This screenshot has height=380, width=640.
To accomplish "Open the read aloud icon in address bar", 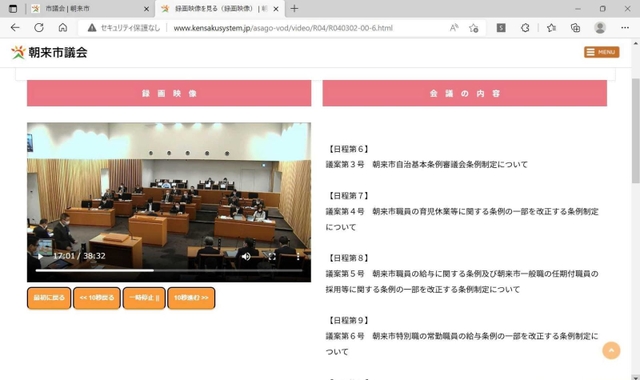I will coord(454,28).
